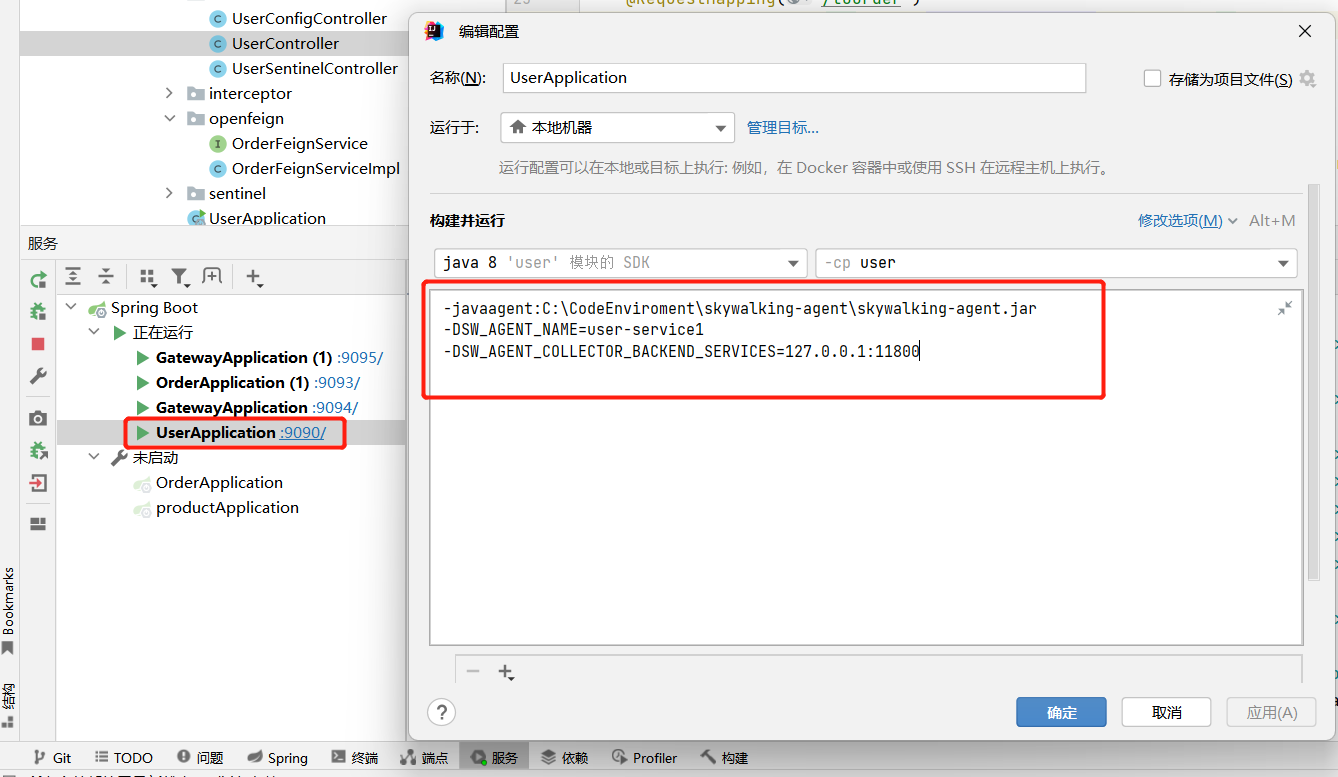The image size is (1338, 777).
Task: Expand the interceptor folder
Action: click(x=170, y=94)
